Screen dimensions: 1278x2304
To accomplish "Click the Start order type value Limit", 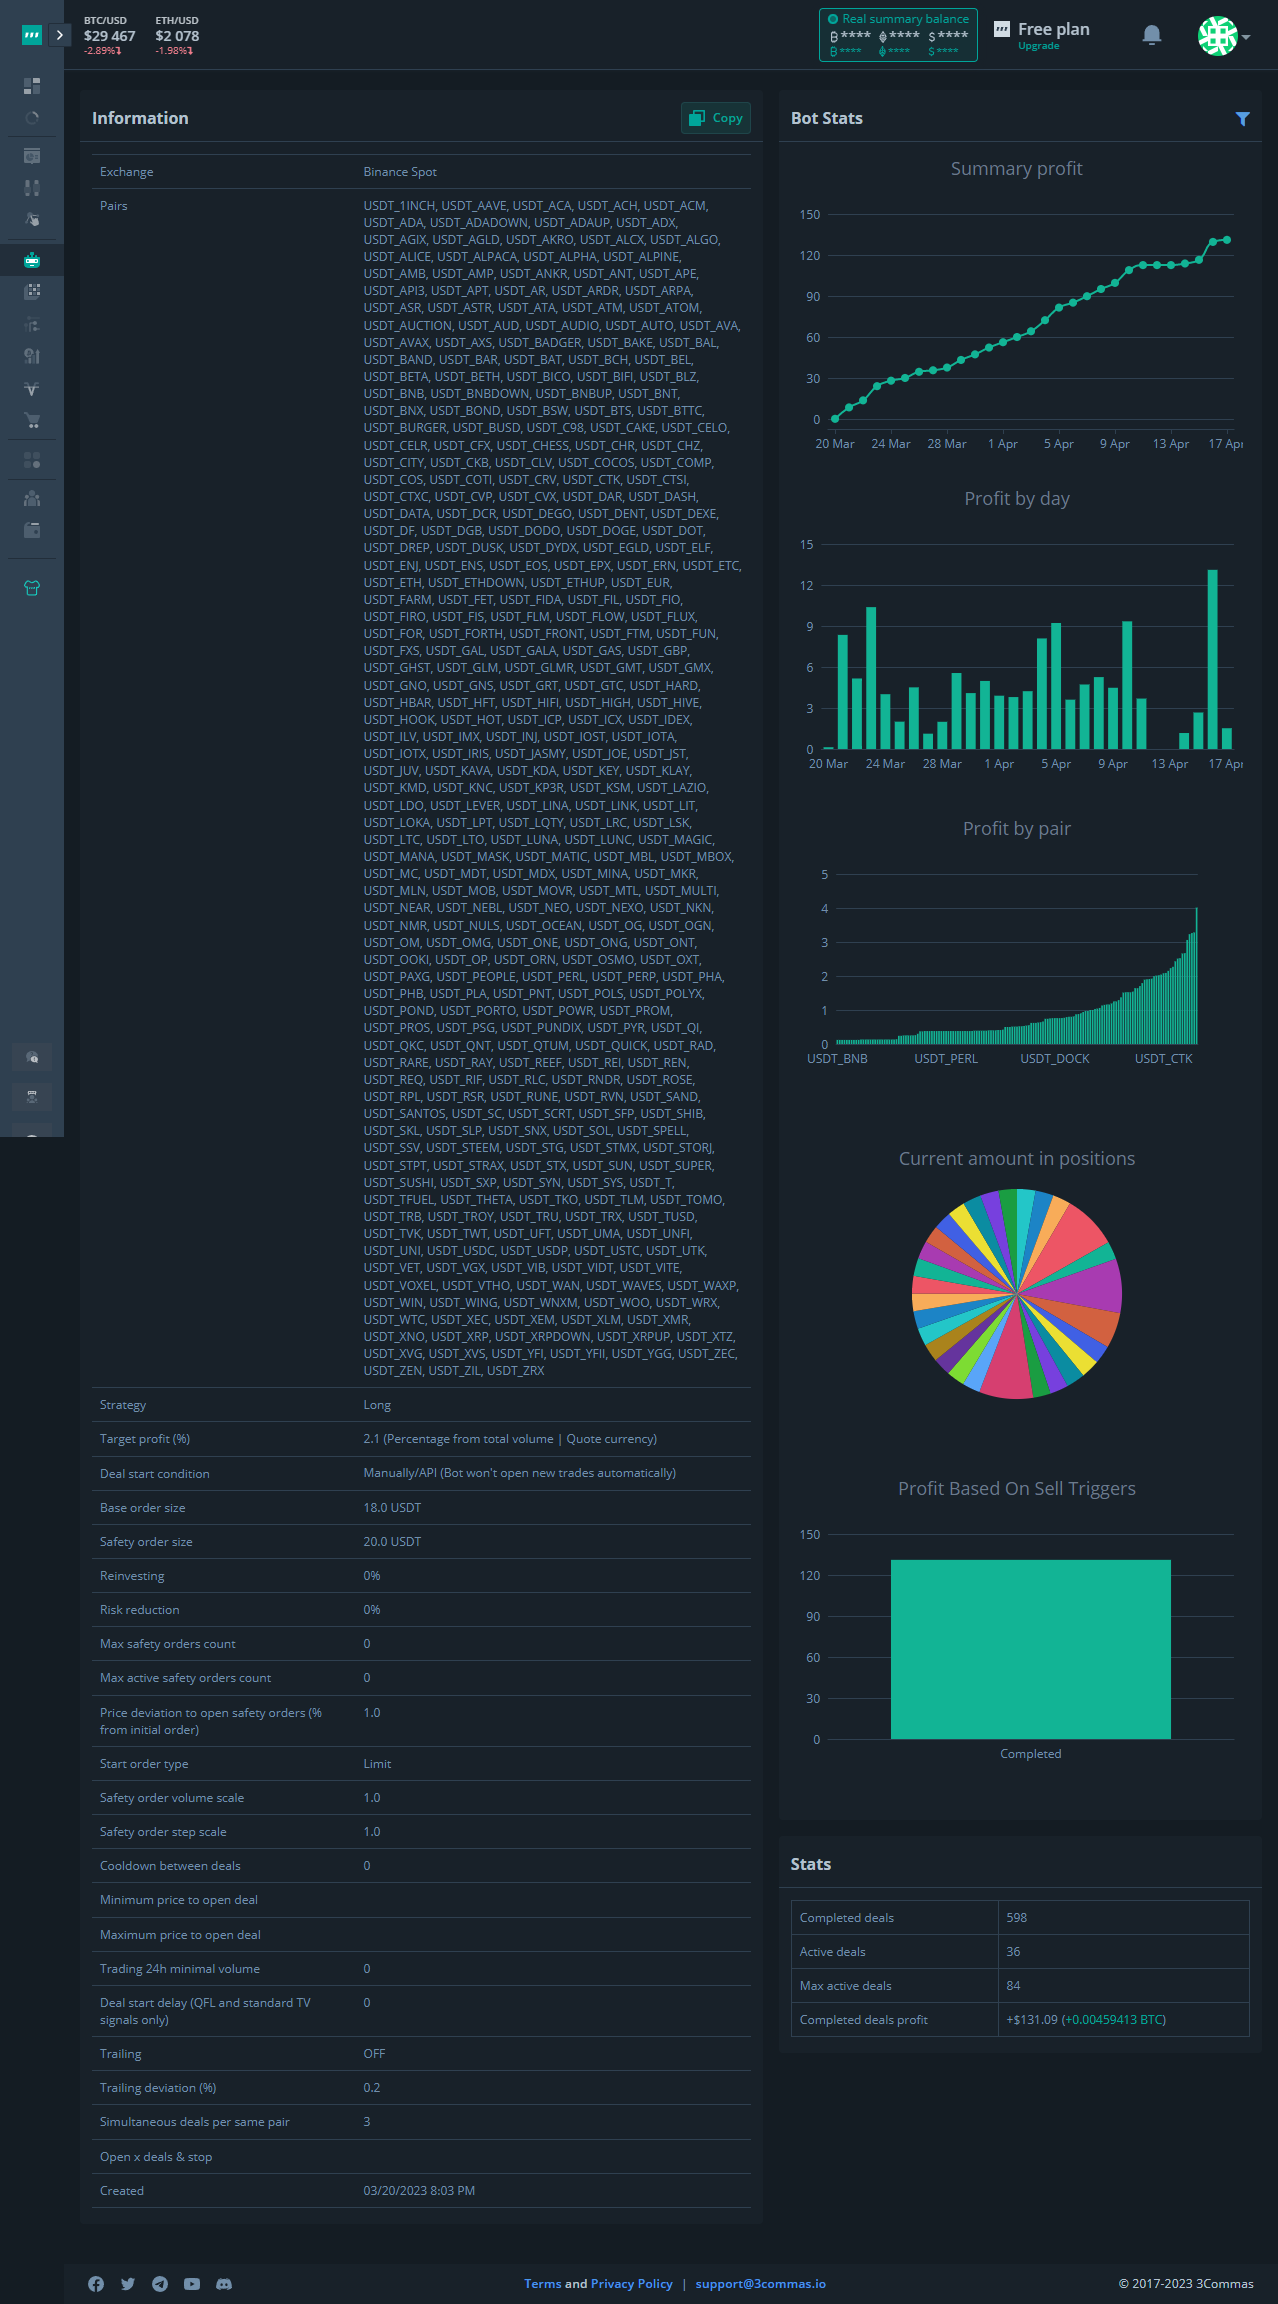I will [377, 1764].
